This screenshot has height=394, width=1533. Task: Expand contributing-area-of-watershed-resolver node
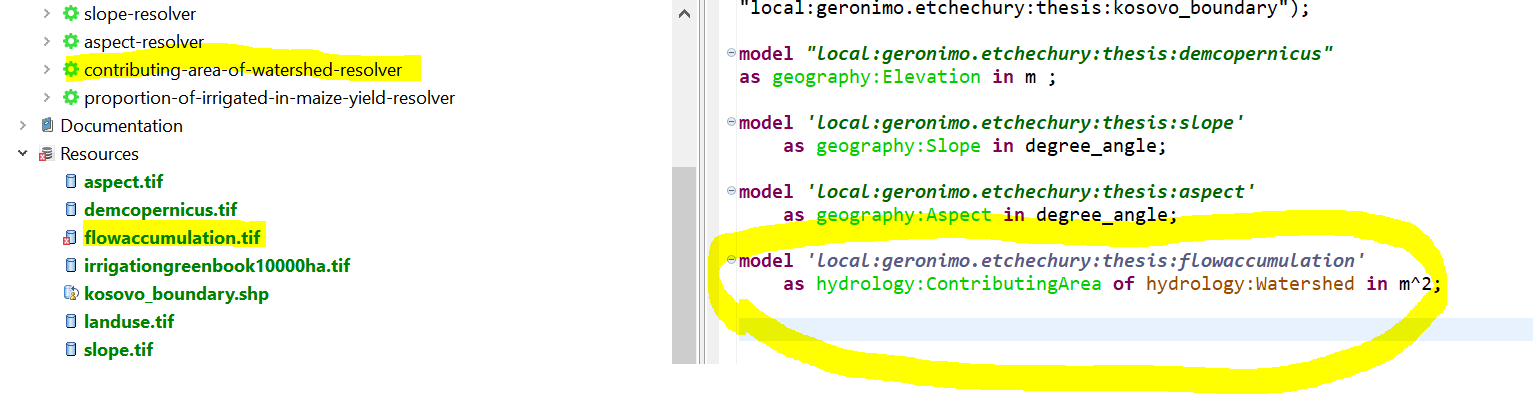coord(47,70)
